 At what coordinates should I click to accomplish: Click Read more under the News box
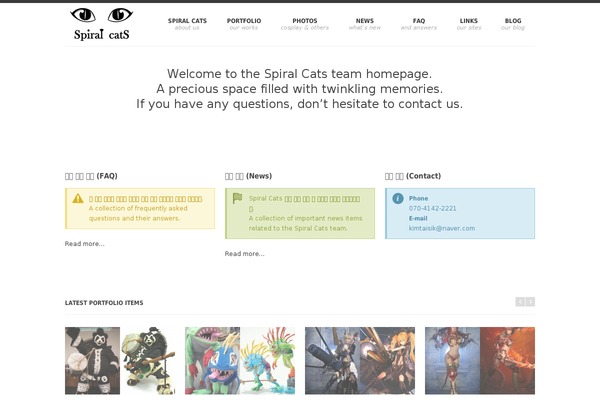244,254
